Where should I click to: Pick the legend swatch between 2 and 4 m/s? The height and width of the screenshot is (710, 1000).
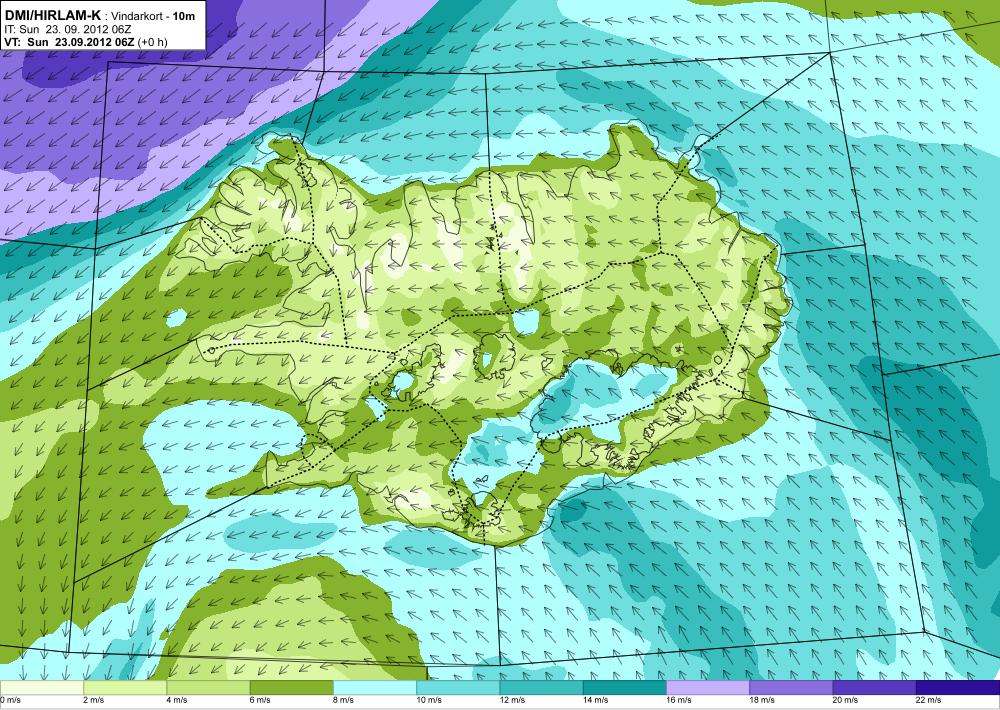click(x=125, y=688)
